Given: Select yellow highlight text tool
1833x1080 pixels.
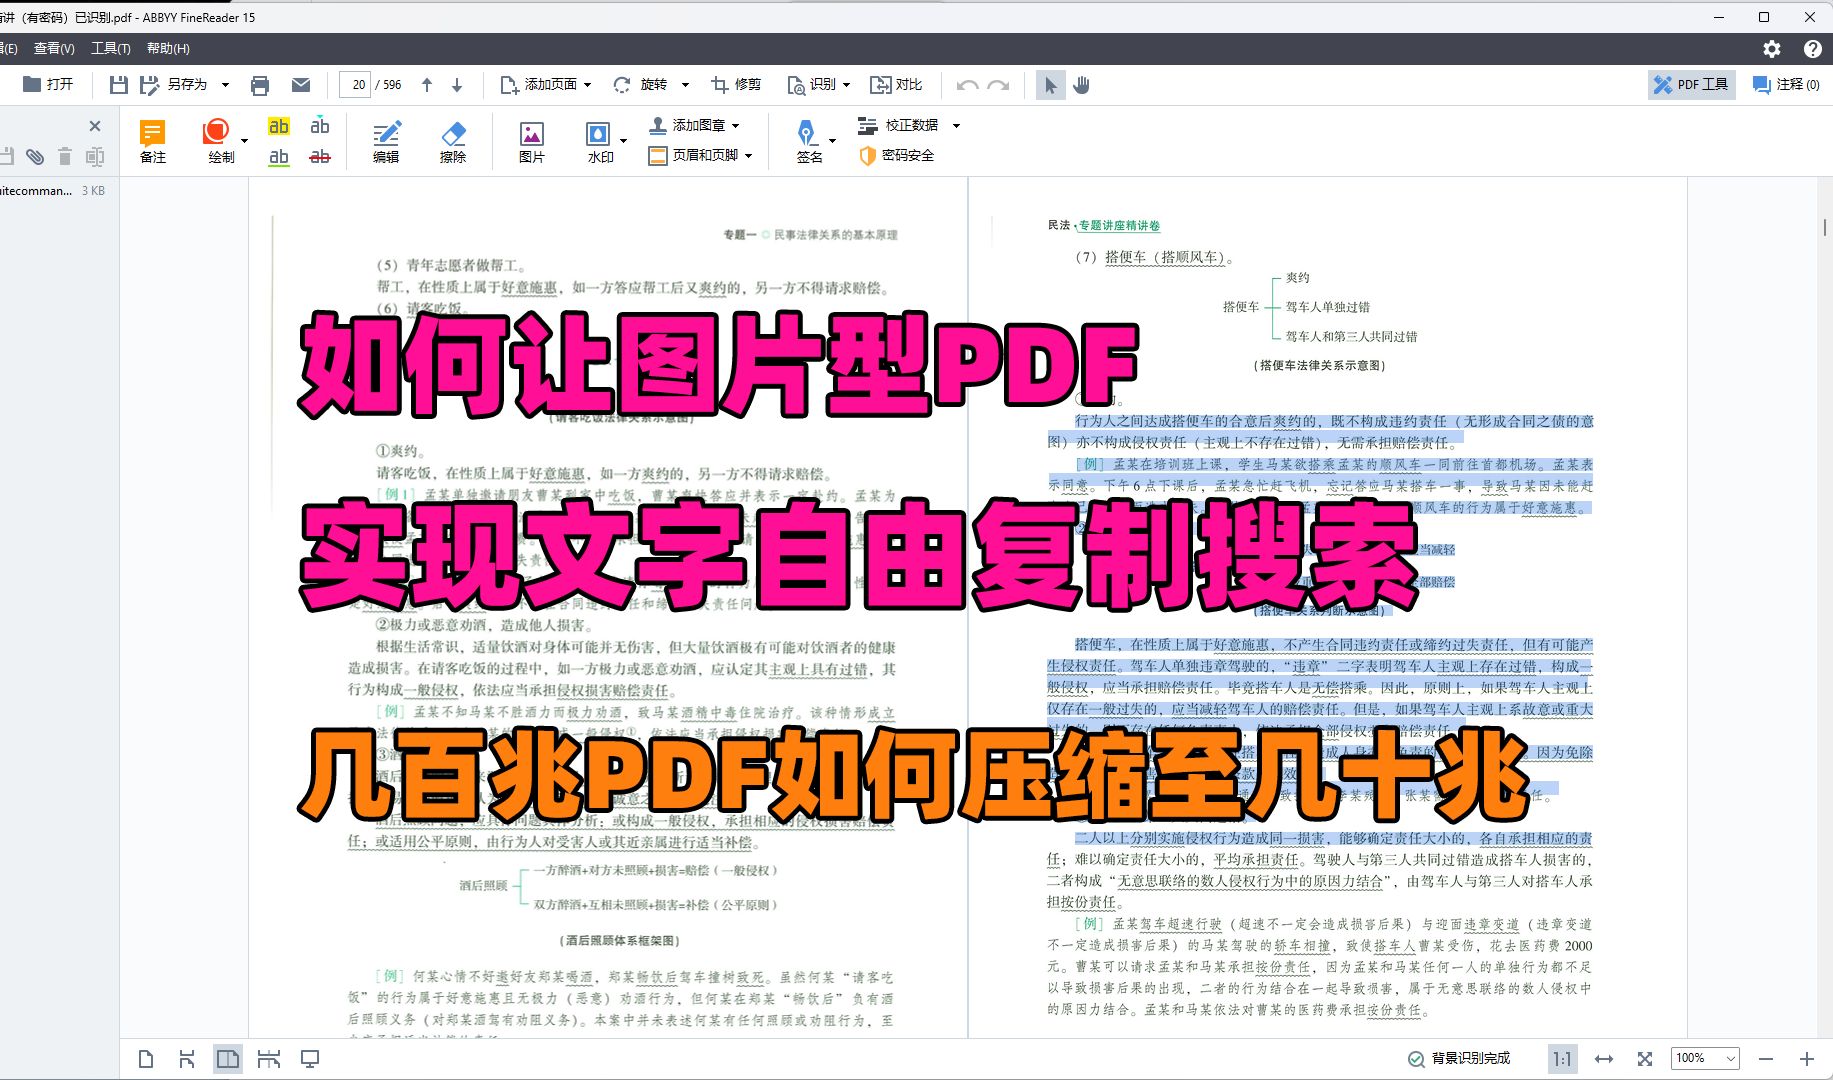Looking at the screenshot, I should (x=279, y=126).
